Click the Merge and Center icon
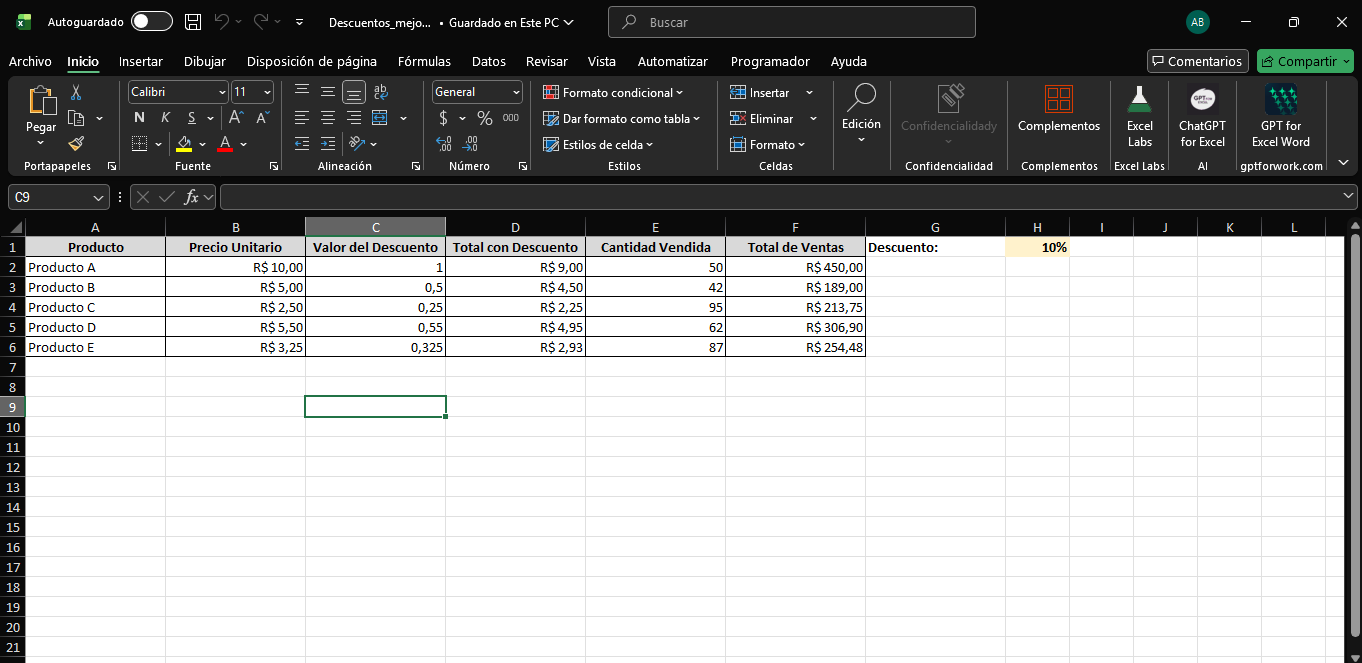Screen dimensions: 1362x663 [x=380, y=118]
